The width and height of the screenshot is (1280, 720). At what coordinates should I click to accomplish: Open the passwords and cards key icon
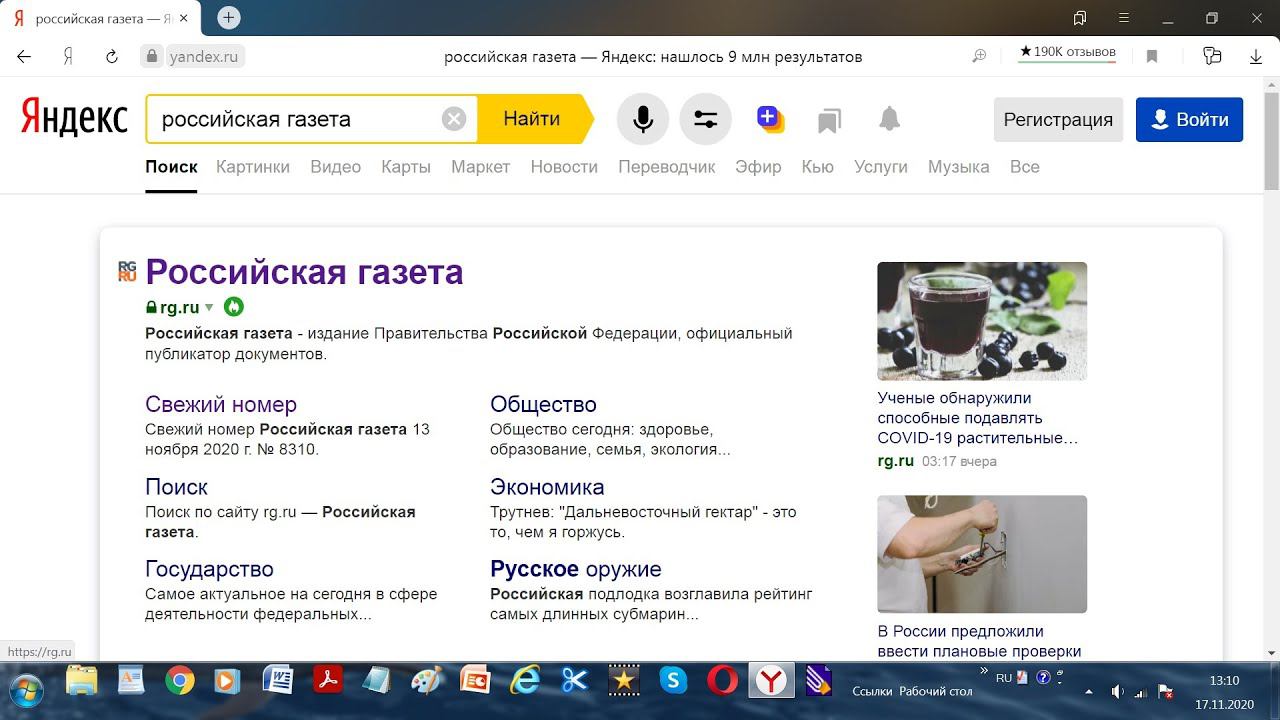point(1212,57)
